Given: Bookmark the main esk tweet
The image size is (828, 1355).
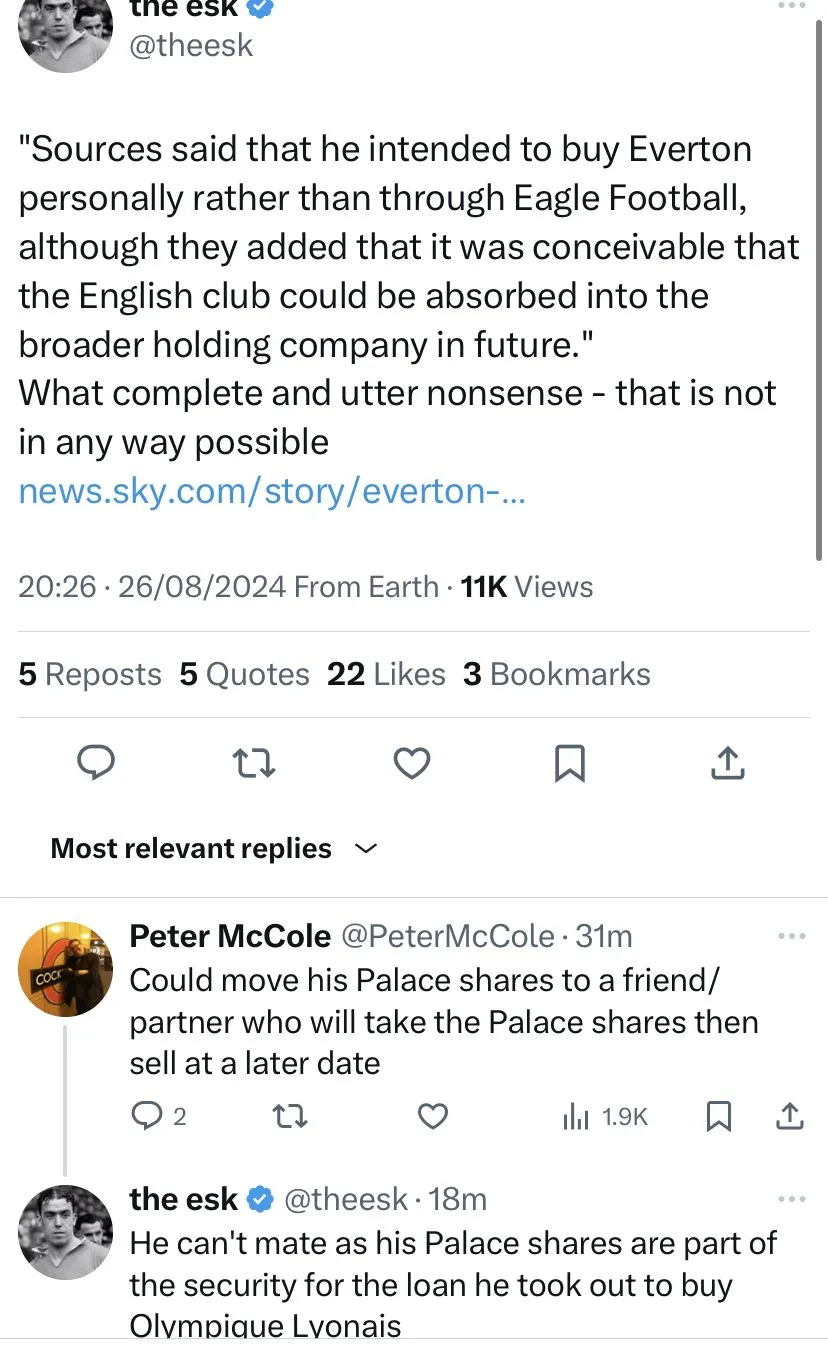Looking at the screenshot, I should tap(569, 764).
